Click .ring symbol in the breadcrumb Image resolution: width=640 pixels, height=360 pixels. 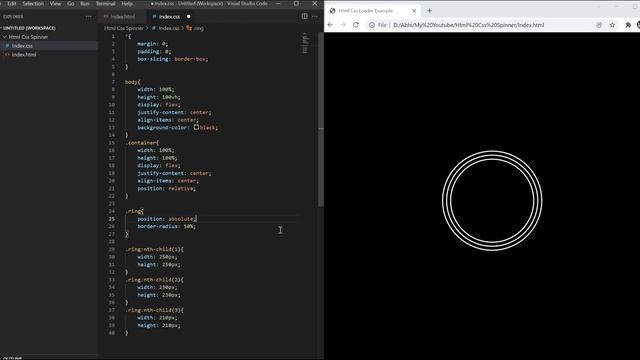coord(195,28)
